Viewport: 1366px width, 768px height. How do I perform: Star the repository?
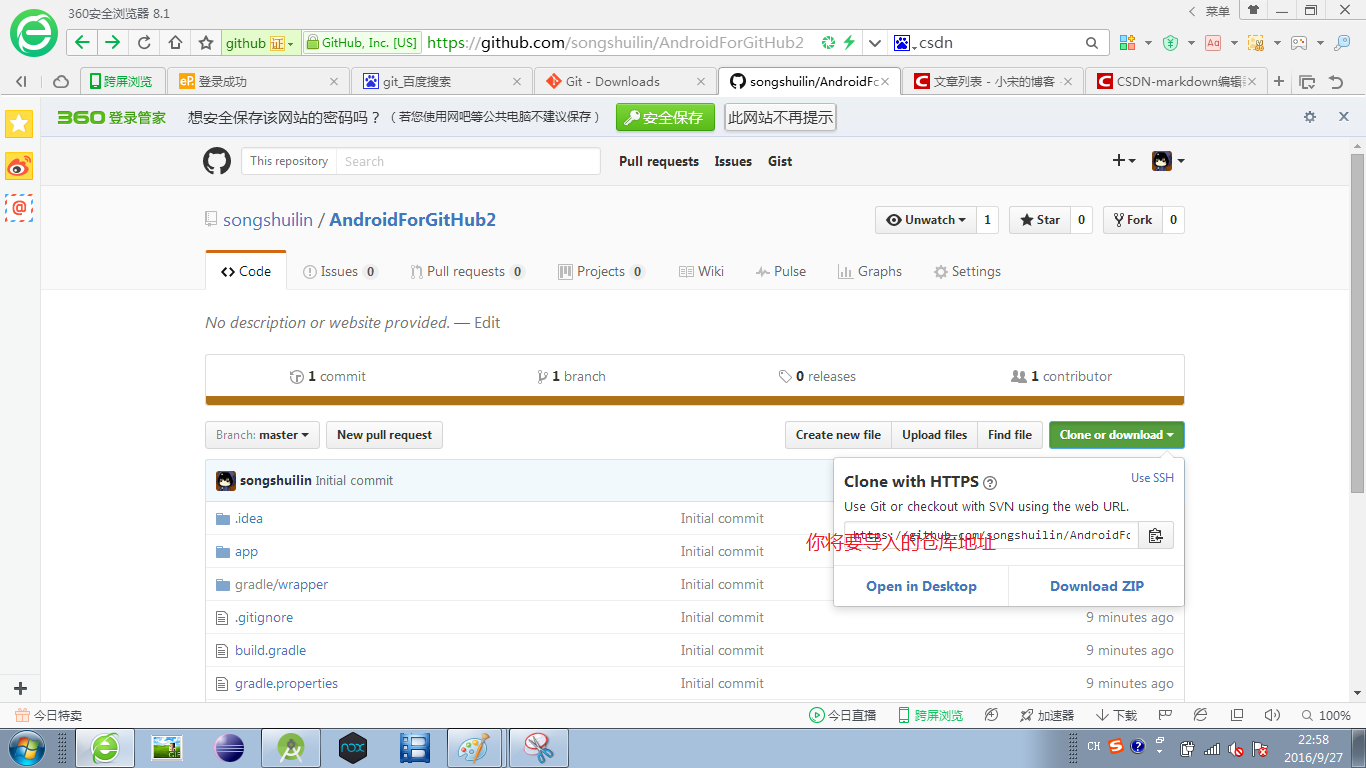point(1039,220)
